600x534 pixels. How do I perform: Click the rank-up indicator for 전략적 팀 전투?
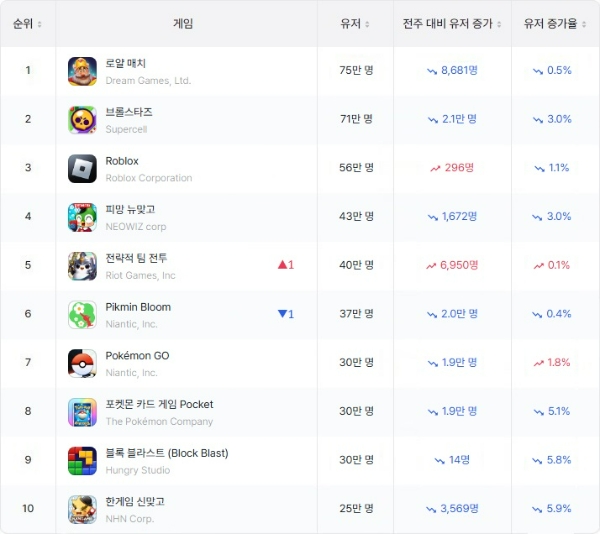(286, 265)
